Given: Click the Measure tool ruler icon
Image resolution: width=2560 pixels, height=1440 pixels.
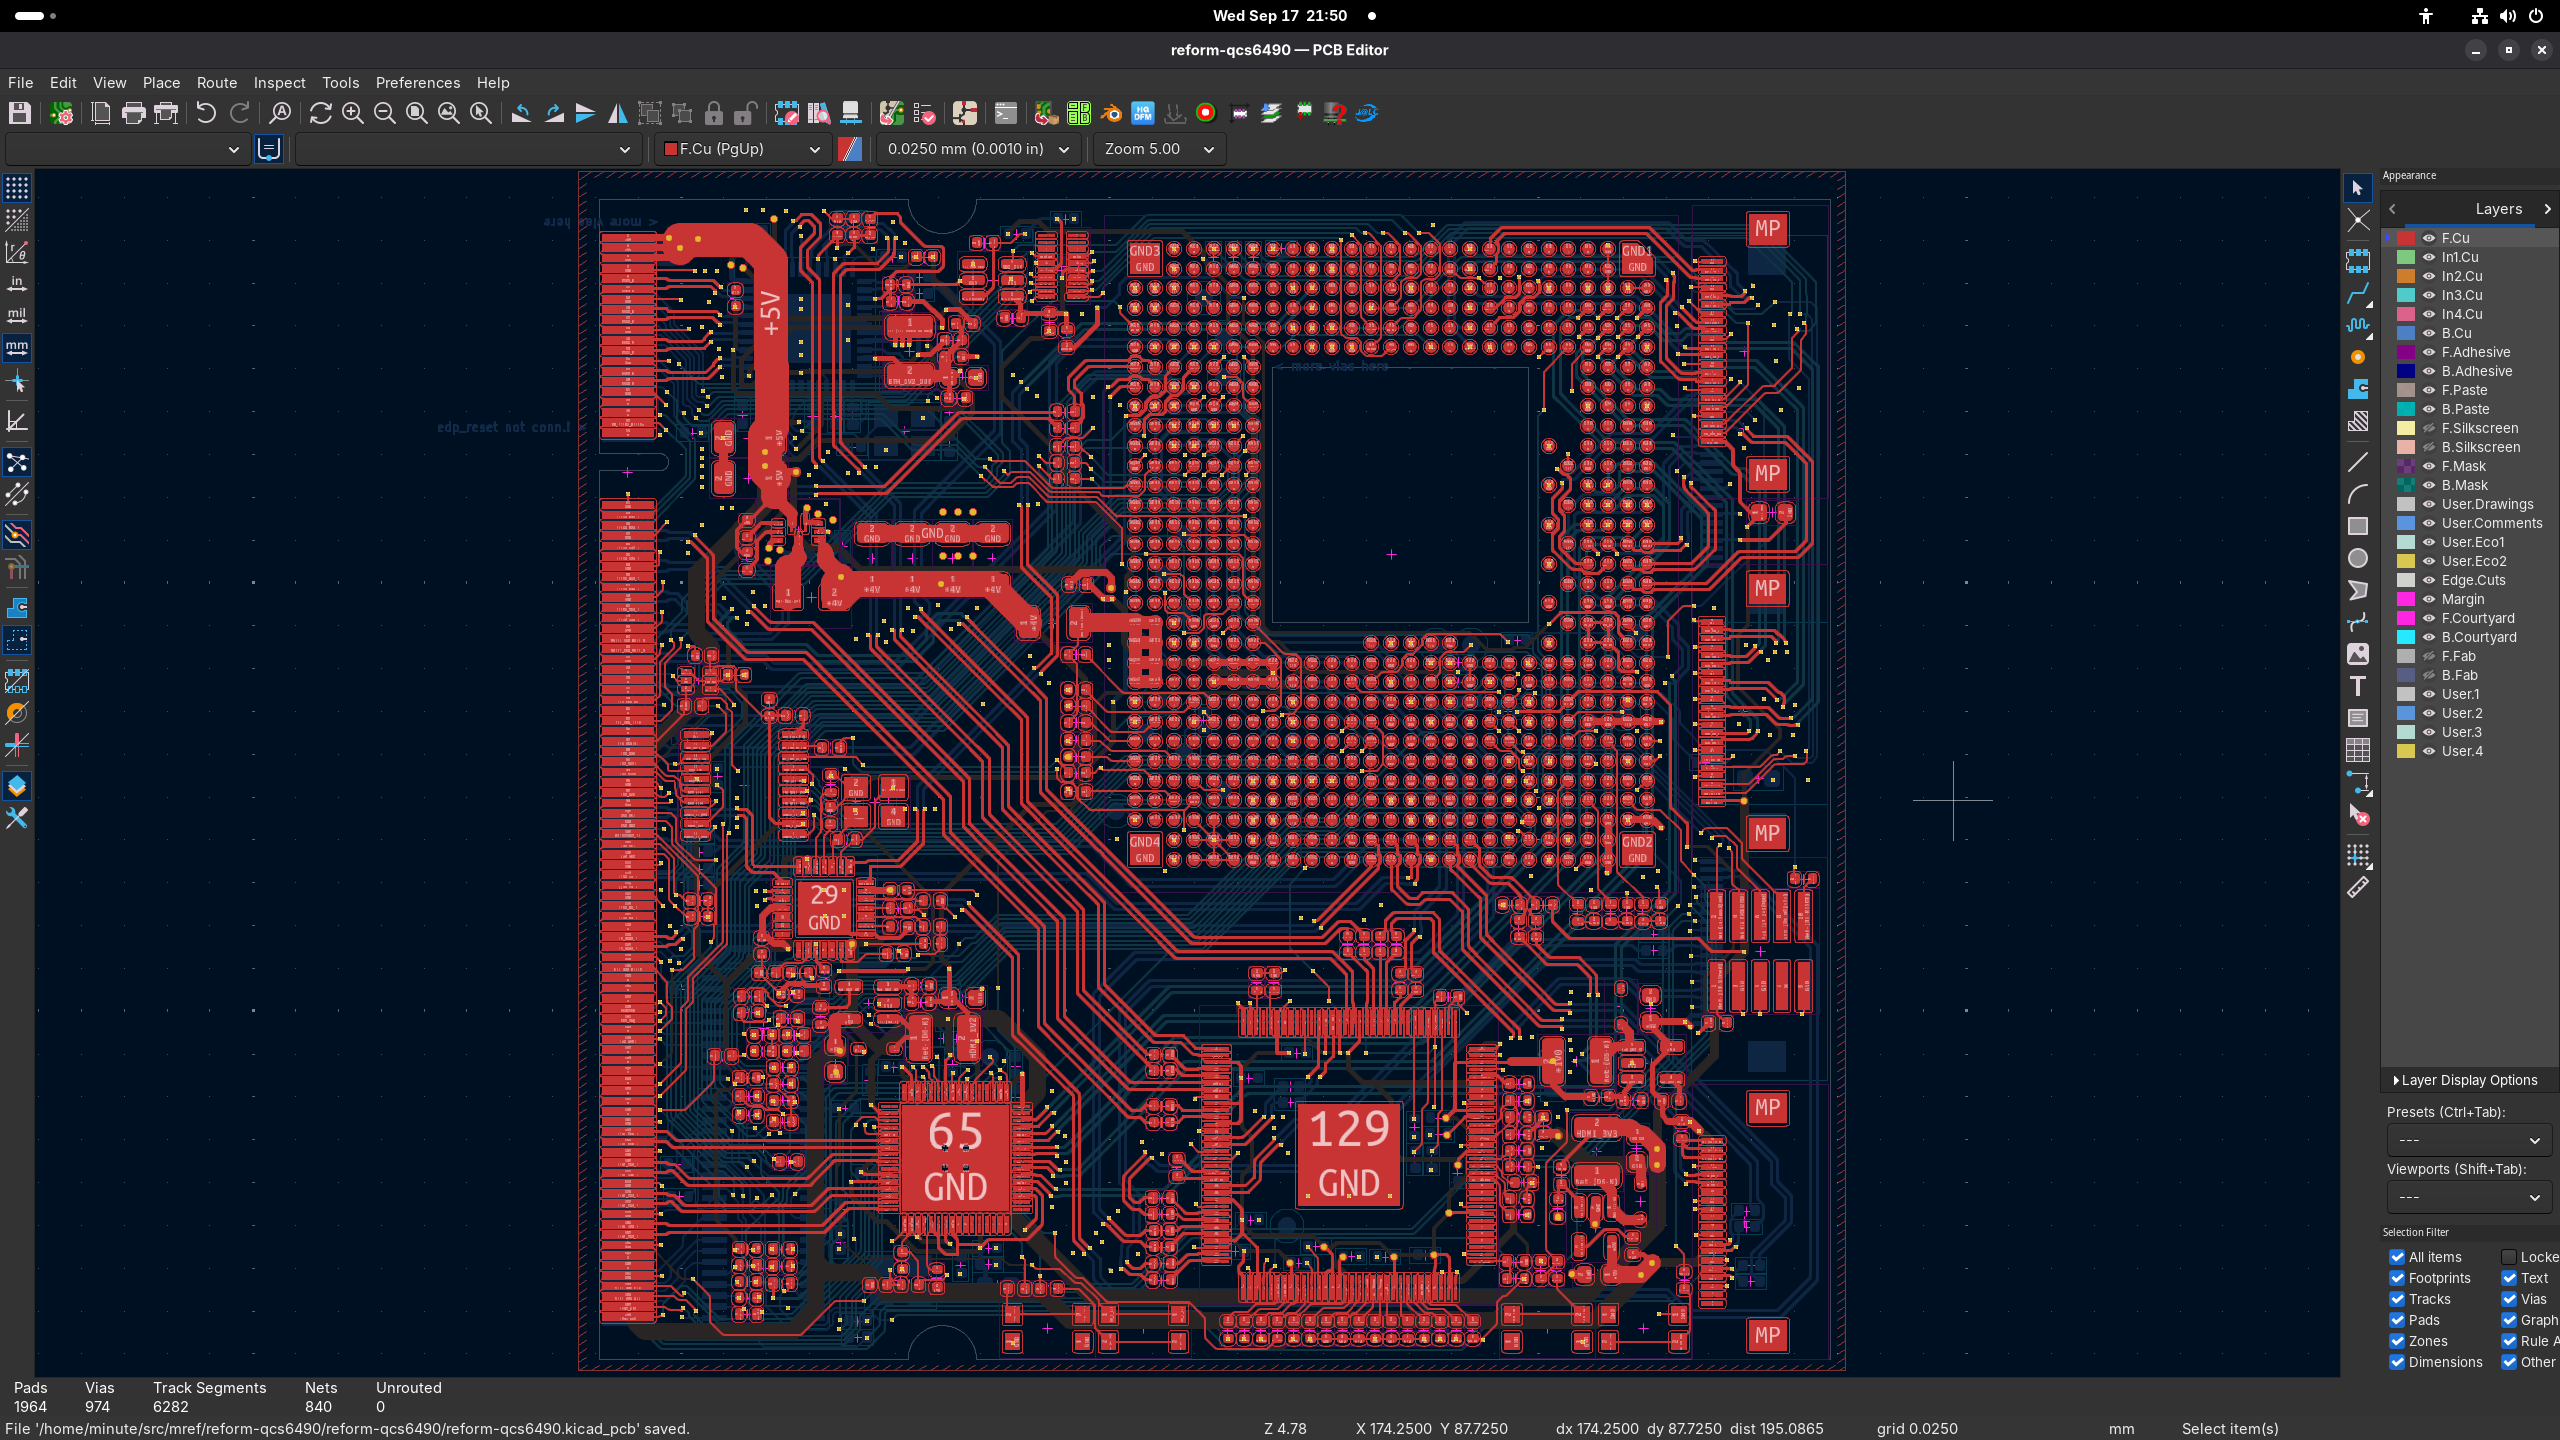Looking at the screenshot, I should [2358, 888].
